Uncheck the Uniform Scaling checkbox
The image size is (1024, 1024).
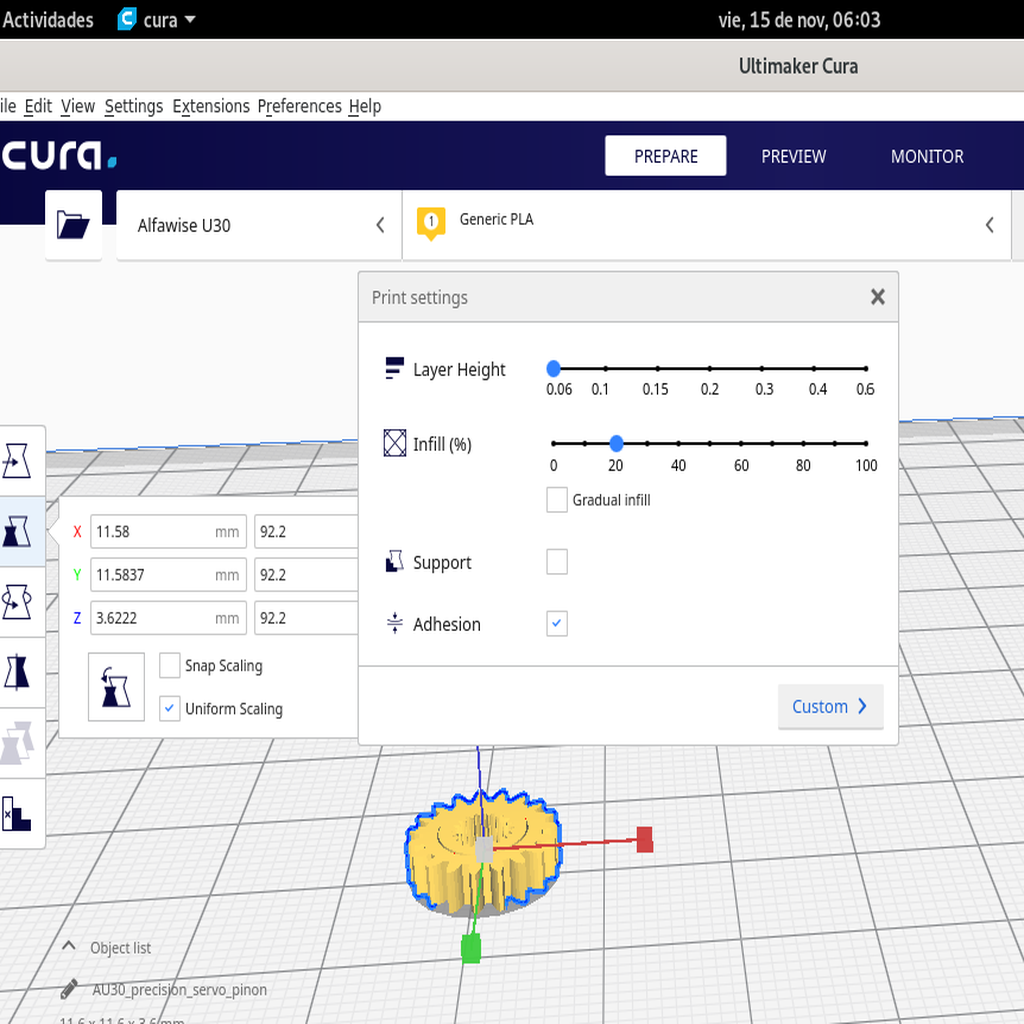coord(170,708)
